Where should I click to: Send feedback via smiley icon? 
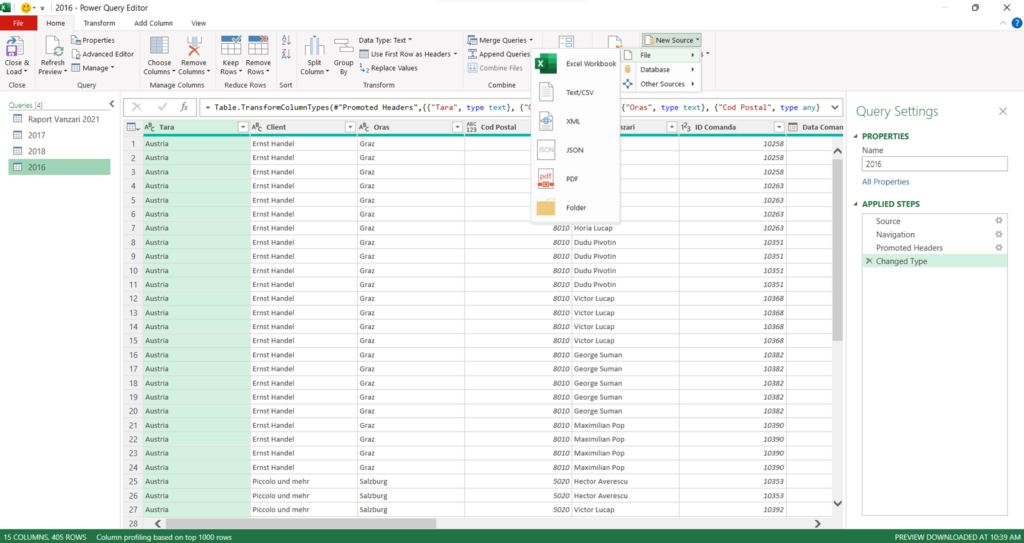point(26,8)
